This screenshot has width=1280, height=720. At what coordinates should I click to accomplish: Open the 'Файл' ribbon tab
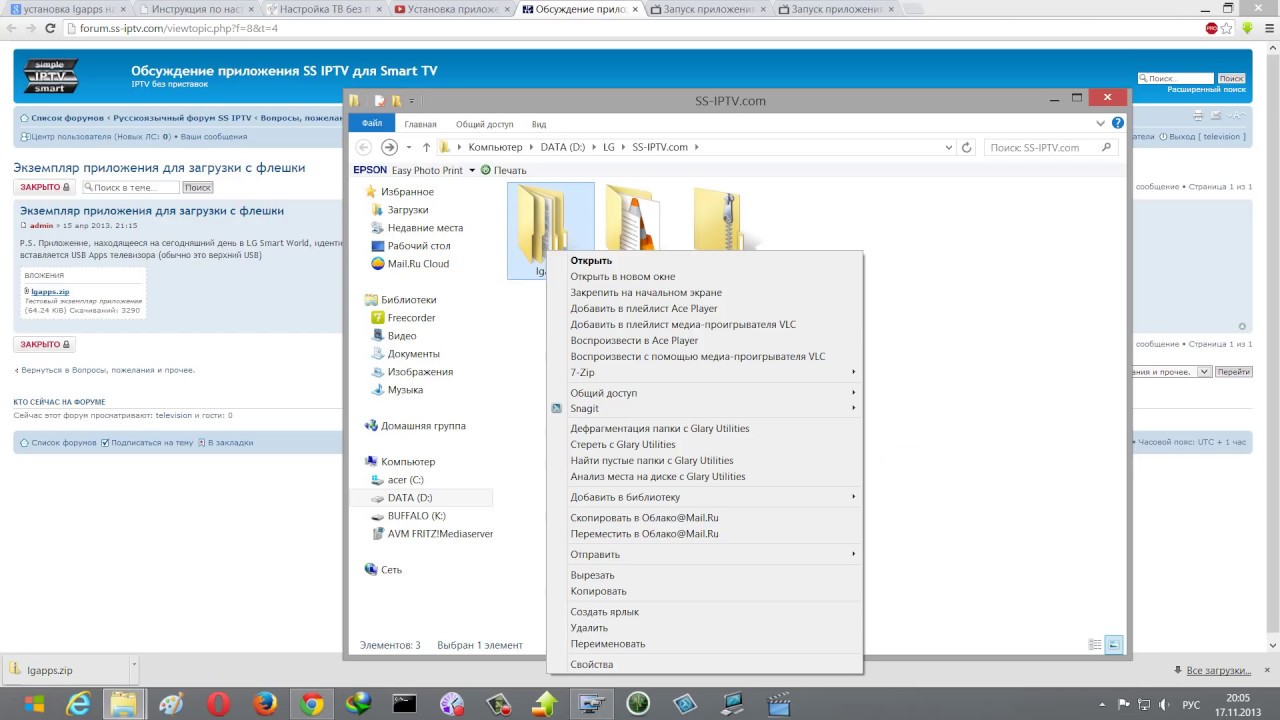coord(372,124)
